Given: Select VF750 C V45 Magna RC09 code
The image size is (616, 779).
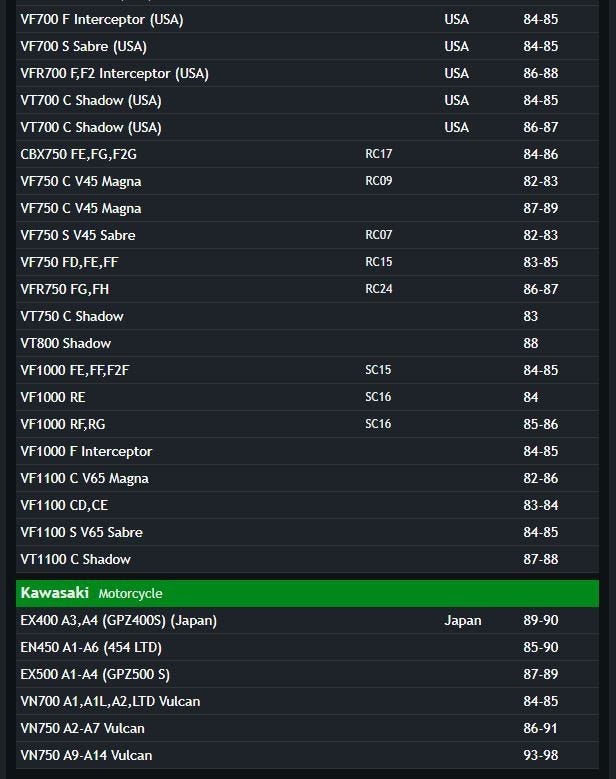Looking at the screenshot, I should point(379,181).
